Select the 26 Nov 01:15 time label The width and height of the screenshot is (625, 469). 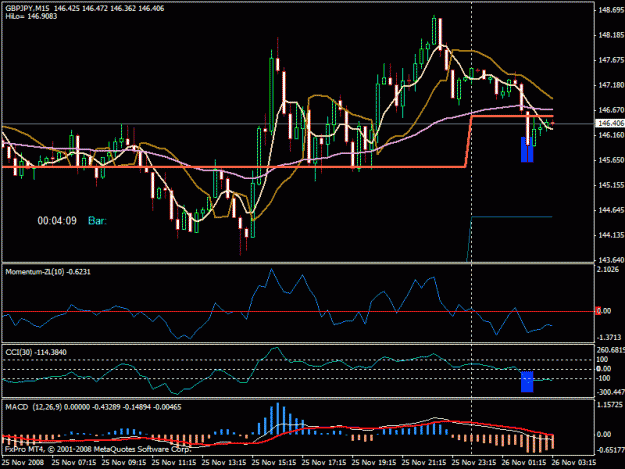(x=524, y=463)
